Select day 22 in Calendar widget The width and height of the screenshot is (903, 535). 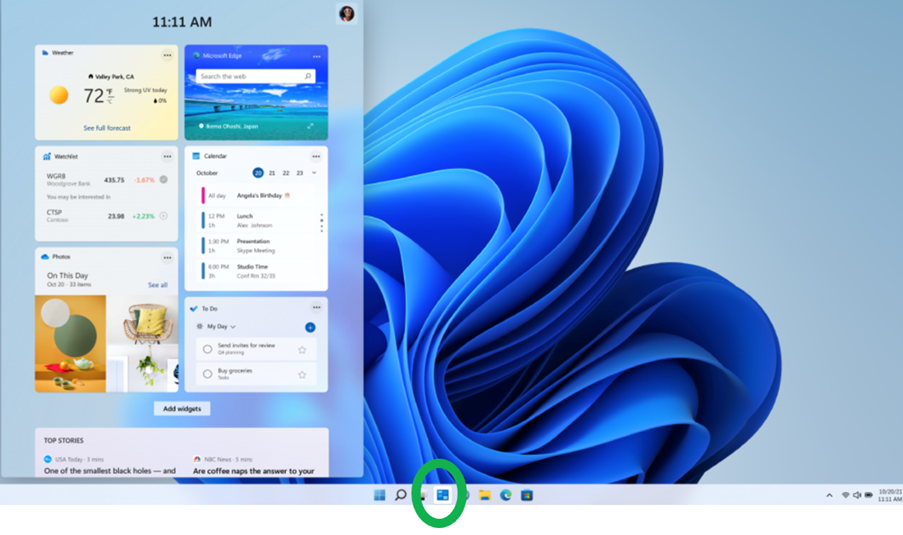(x=286, y=173)
